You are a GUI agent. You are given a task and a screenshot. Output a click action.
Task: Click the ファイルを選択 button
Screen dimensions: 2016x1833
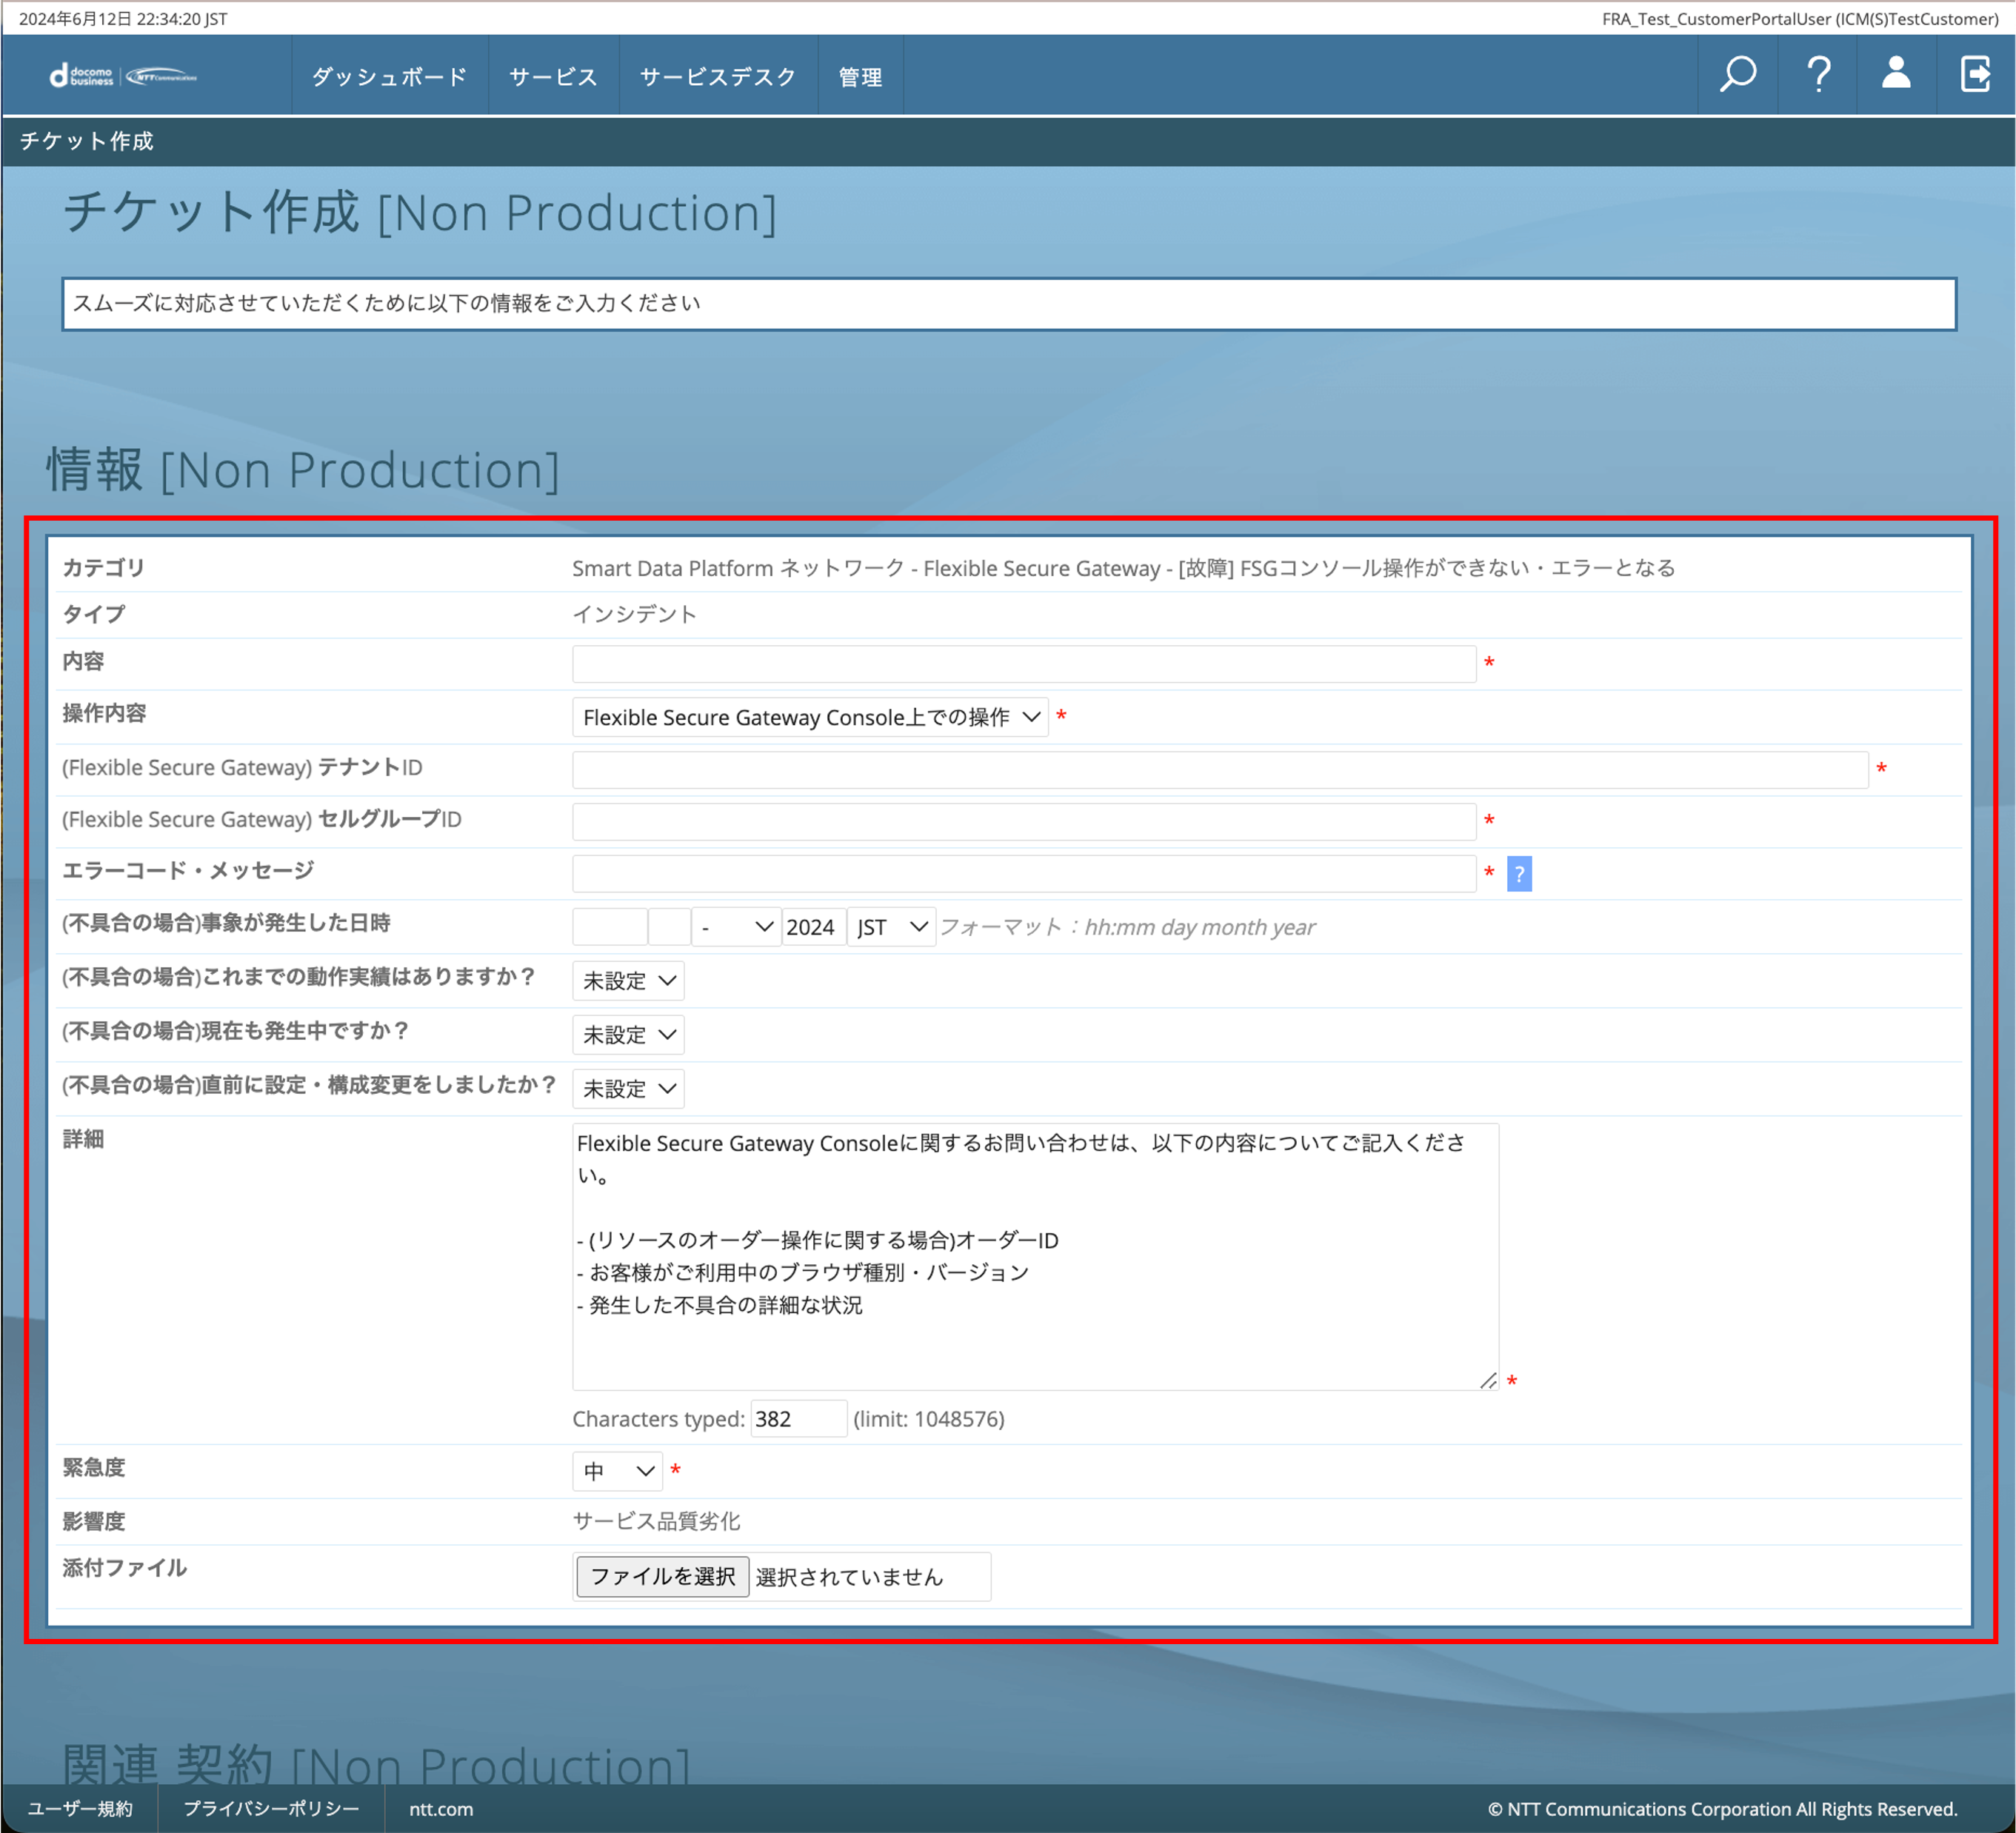(x=662, y=1577)
